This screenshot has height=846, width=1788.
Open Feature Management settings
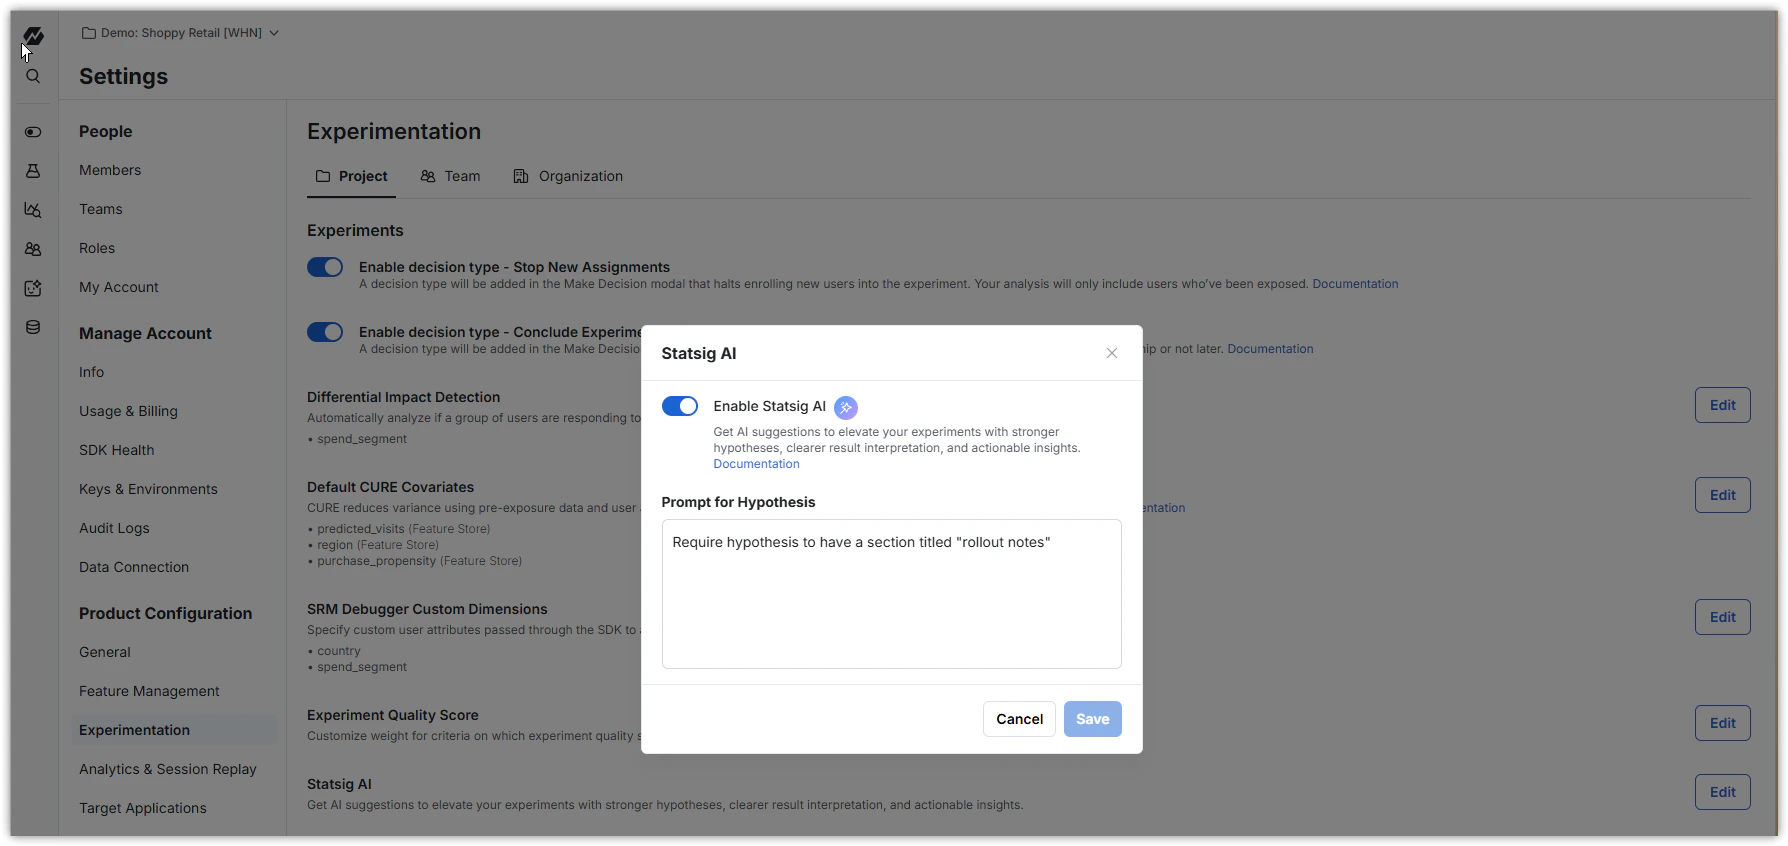point(149,691)
